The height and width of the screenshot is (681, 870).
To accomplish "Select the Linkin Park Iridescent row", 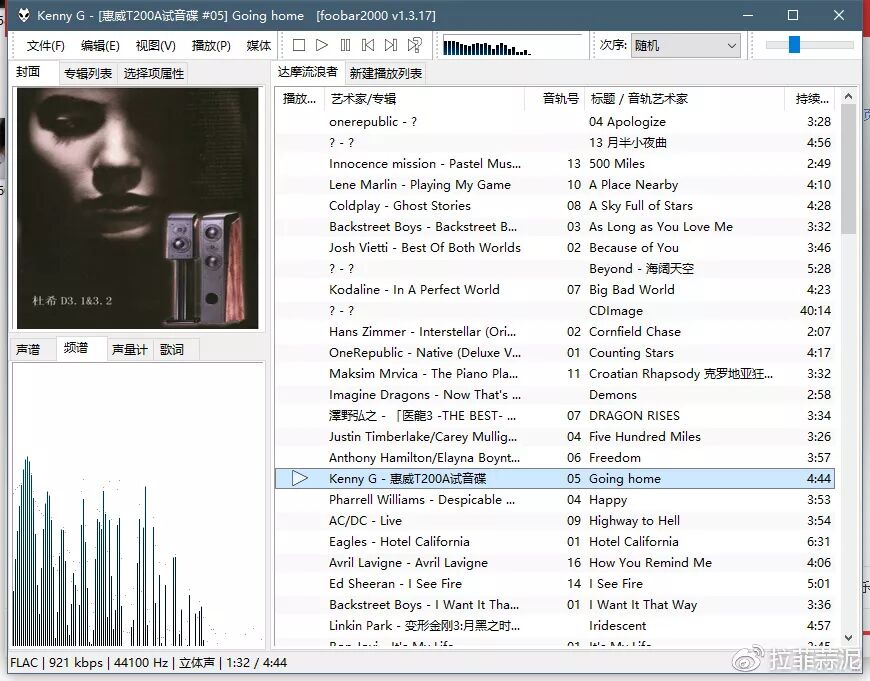I will tap(555, 625).
